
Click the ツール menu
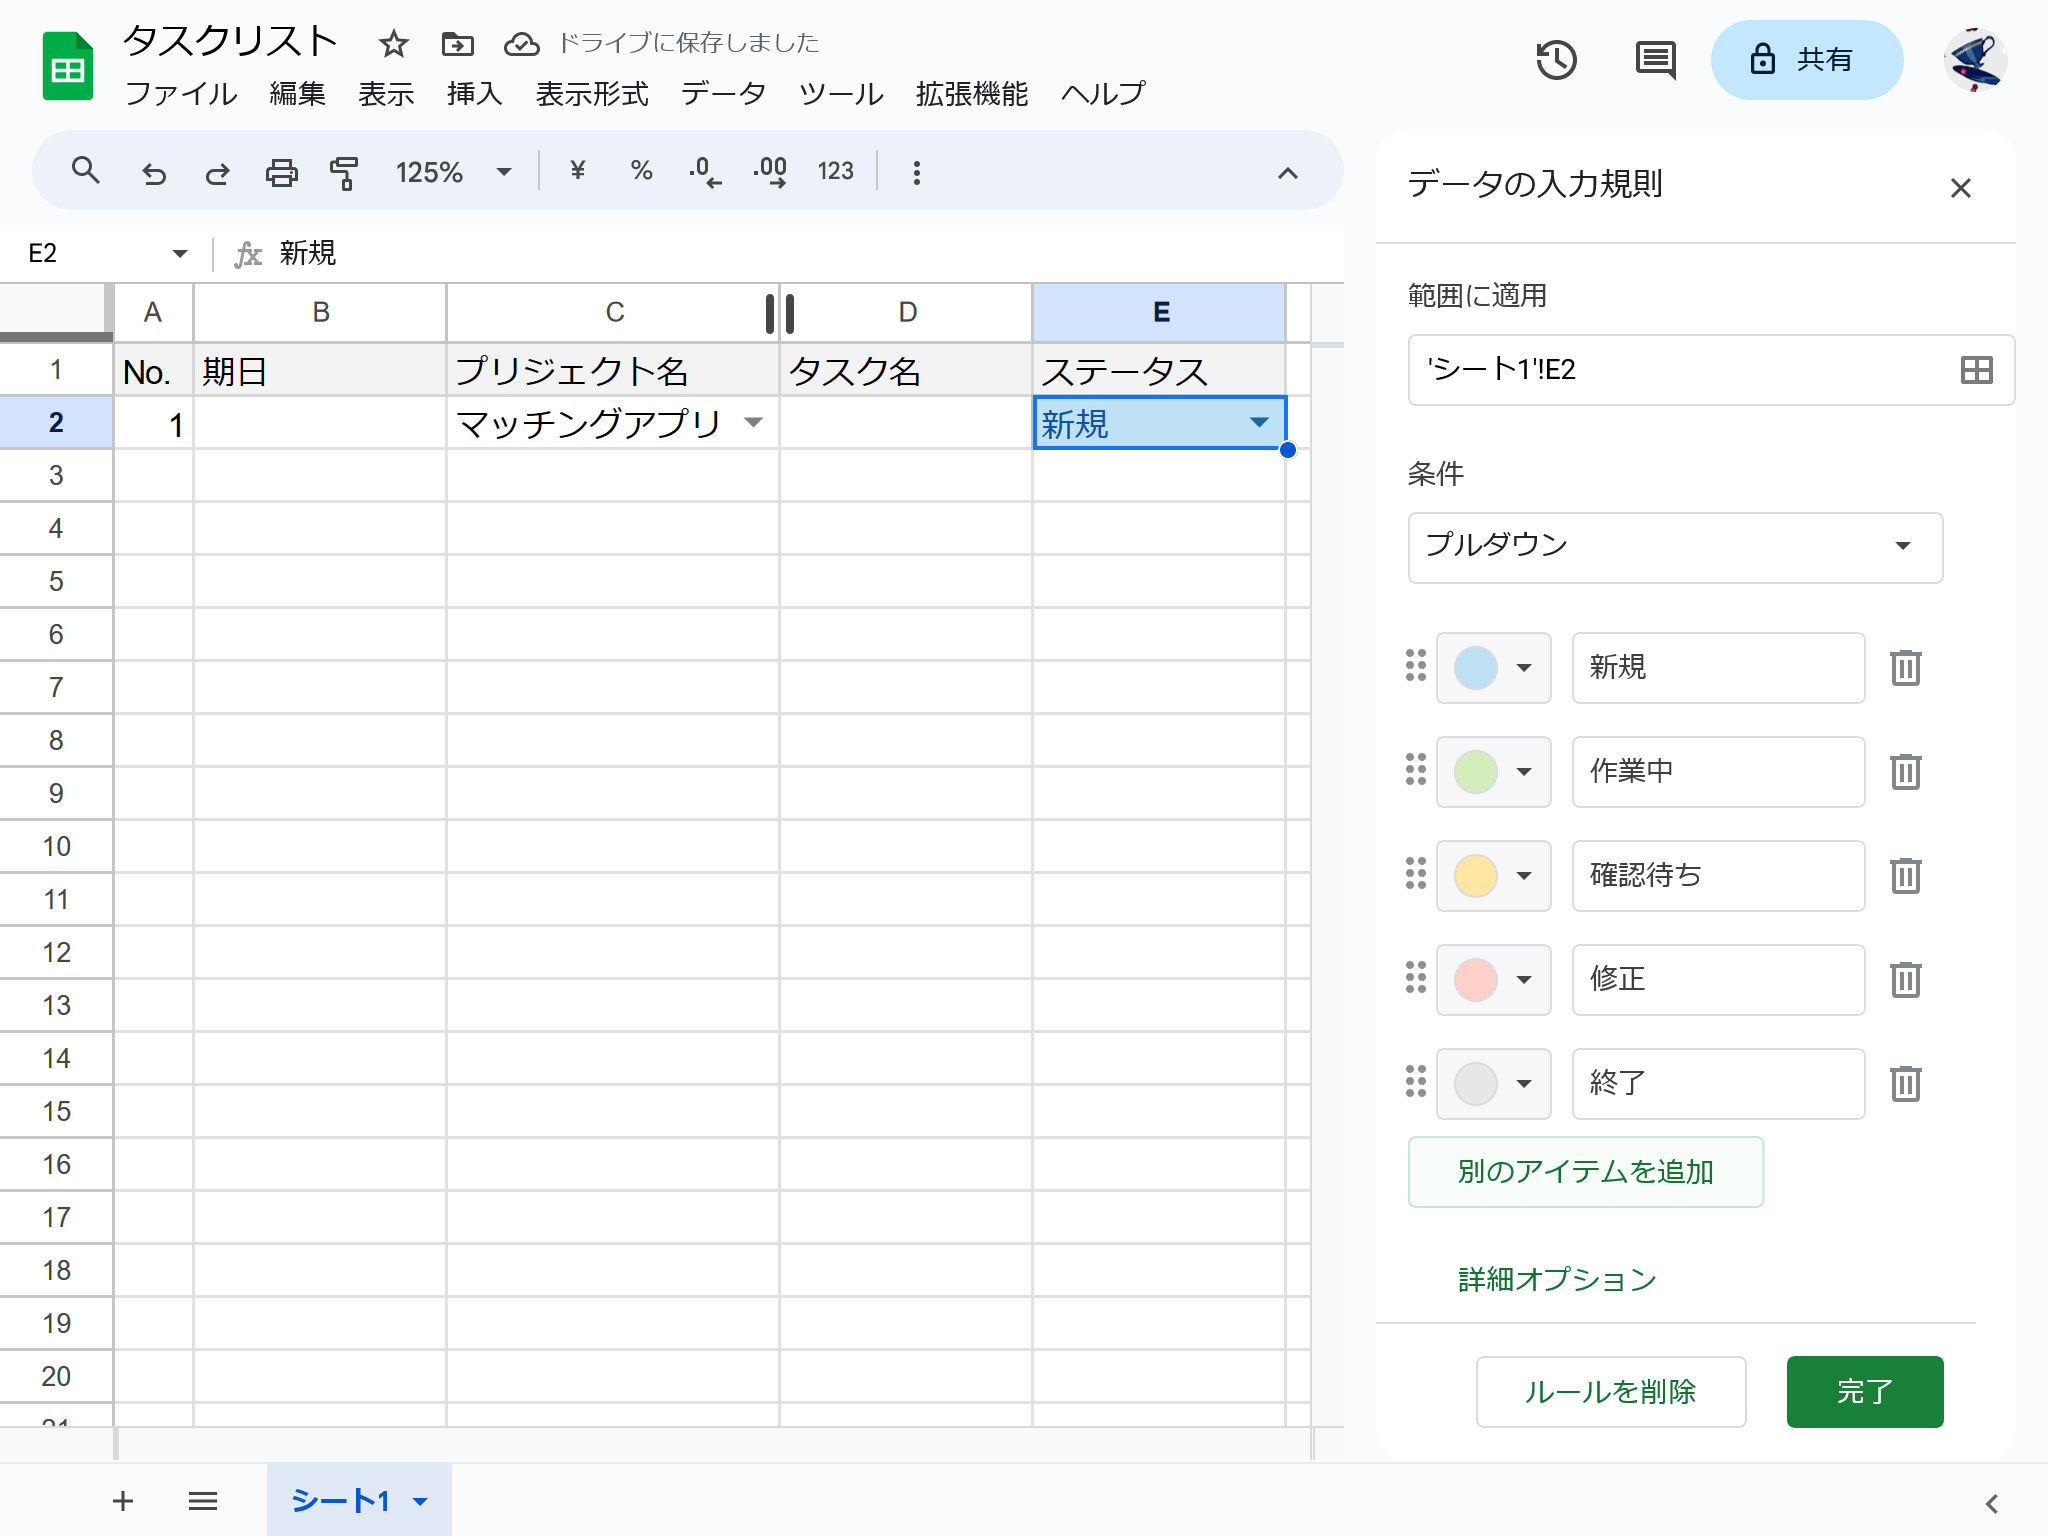point(841,94)
